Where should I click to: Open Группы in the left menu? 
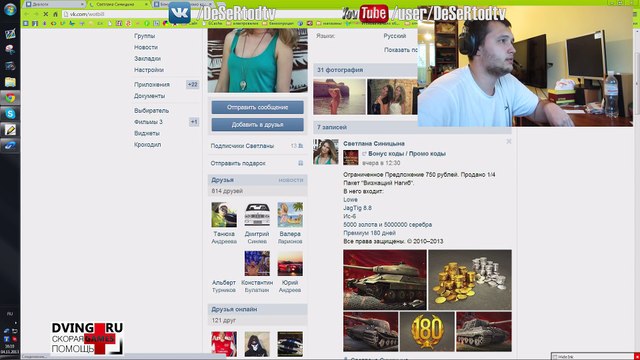[144, 36]
